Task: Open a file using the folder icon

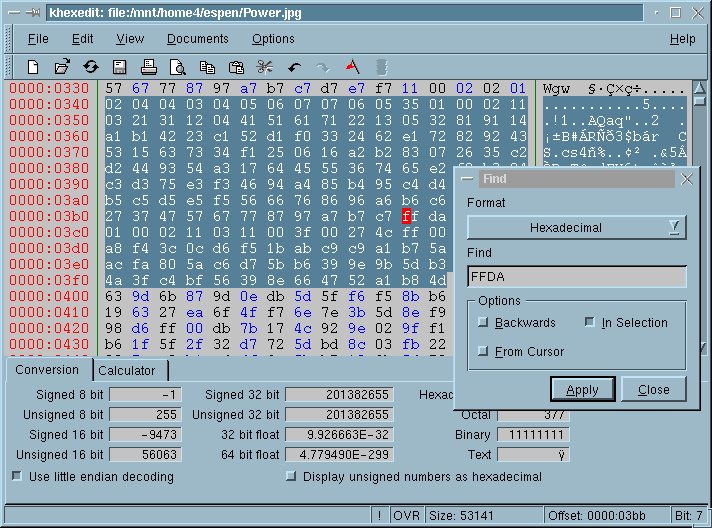Action: click(62, 67)
